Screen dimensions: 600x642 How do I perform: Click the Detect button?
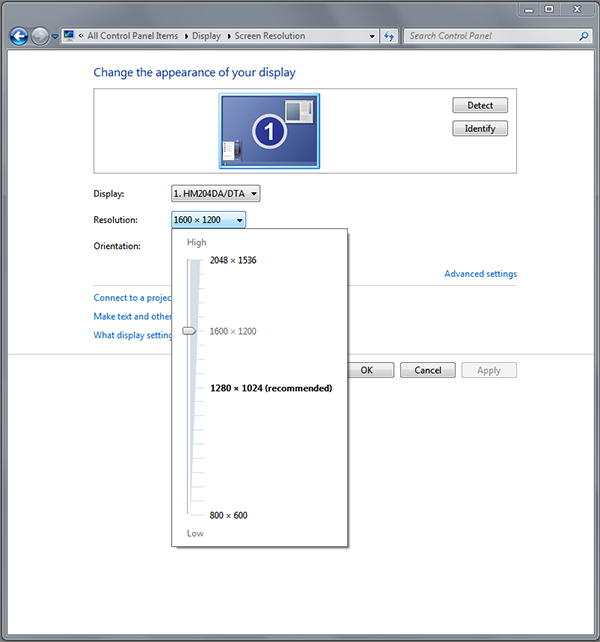click(x=480, y=105)
